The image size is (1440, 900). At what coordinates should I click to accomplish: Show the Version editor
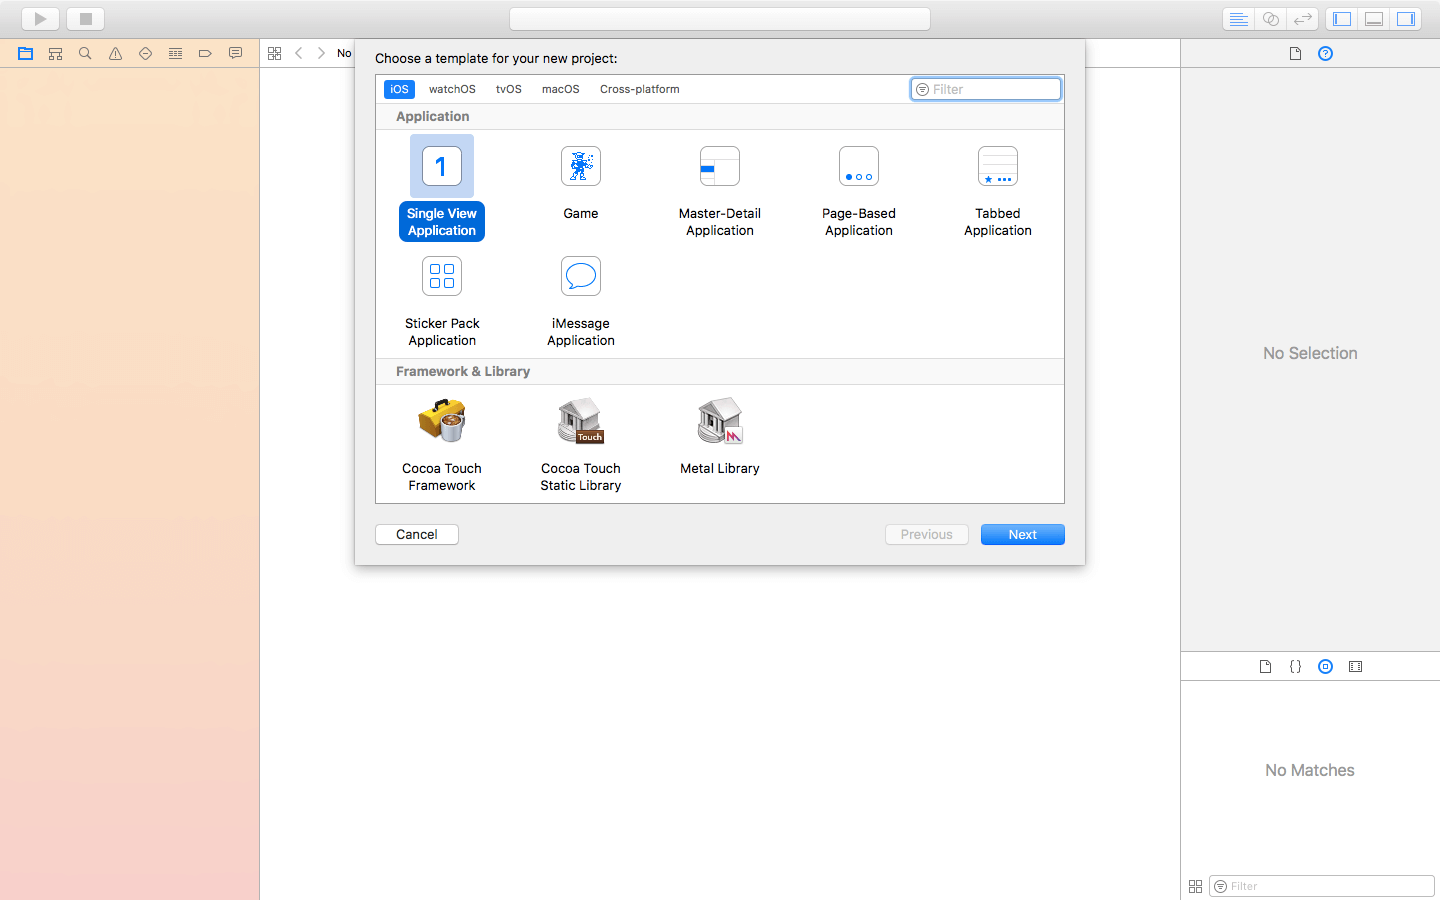(1302, 19)
